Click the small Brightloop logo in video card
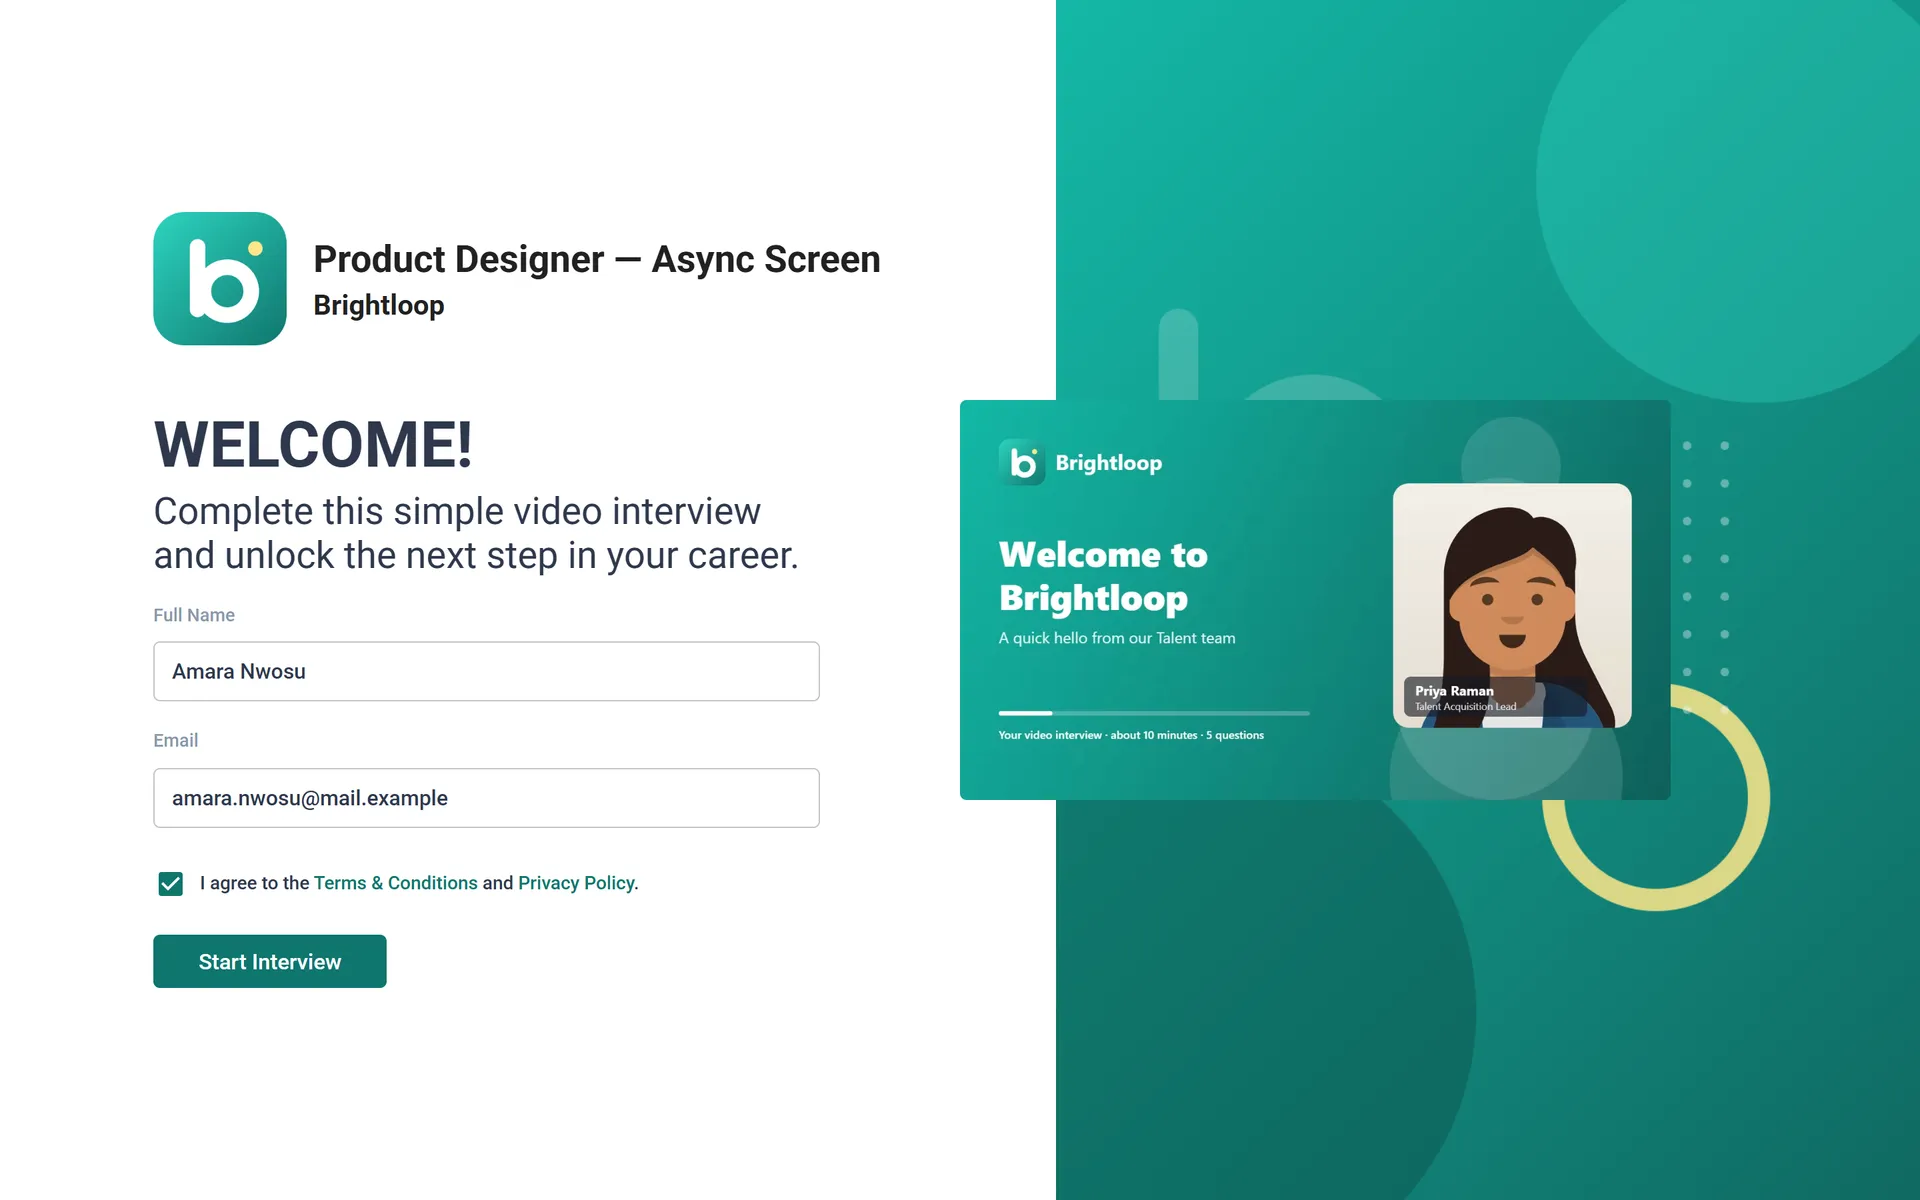This screenshot has width=1920, height=1200. [1022, 462]
